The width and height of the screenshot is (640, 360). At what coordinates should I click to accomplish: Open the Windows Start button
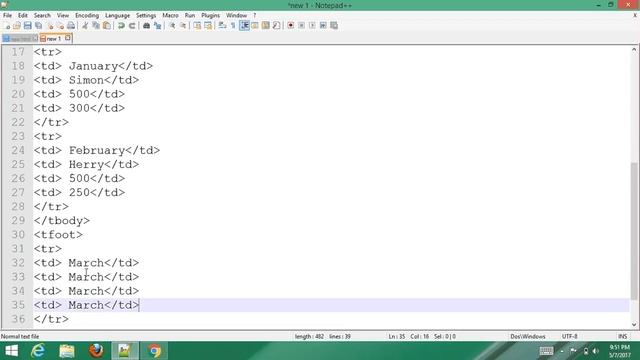coord(11,351)
